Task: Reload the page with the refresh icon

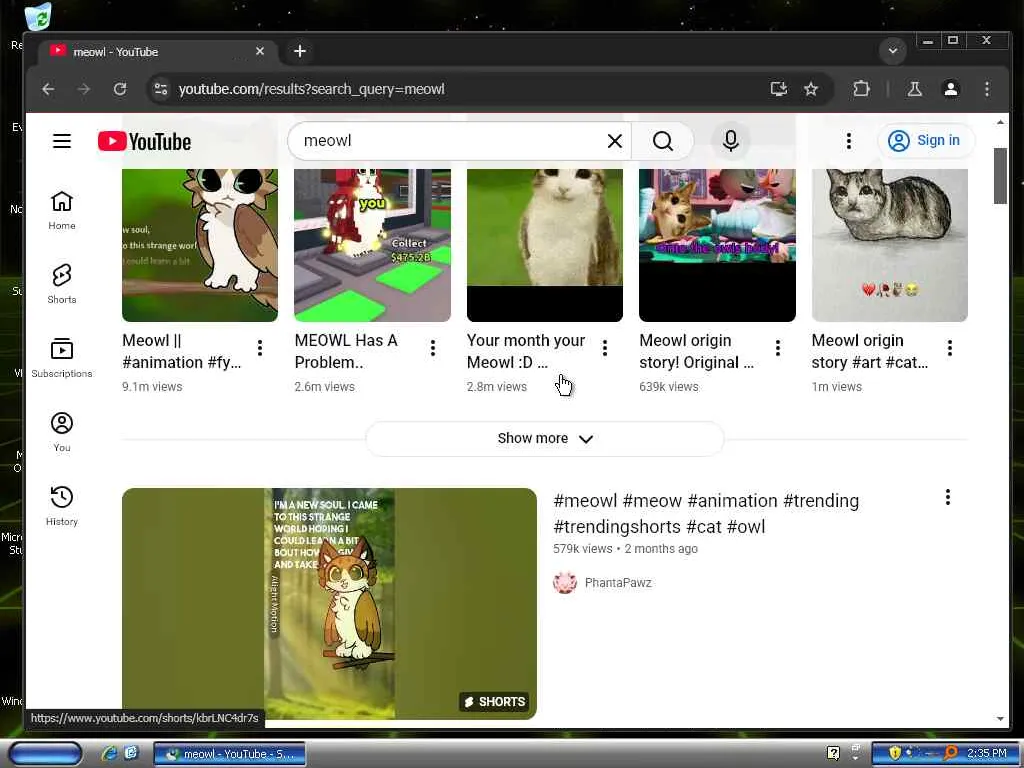Action: [120, 89]
